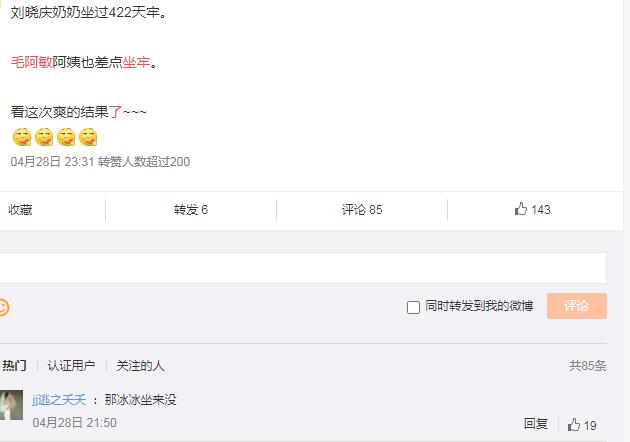The height and width of the screenshot is (442, 630).
Task: Switch to the 认证用户 comments tab
Action: (71, 366)
